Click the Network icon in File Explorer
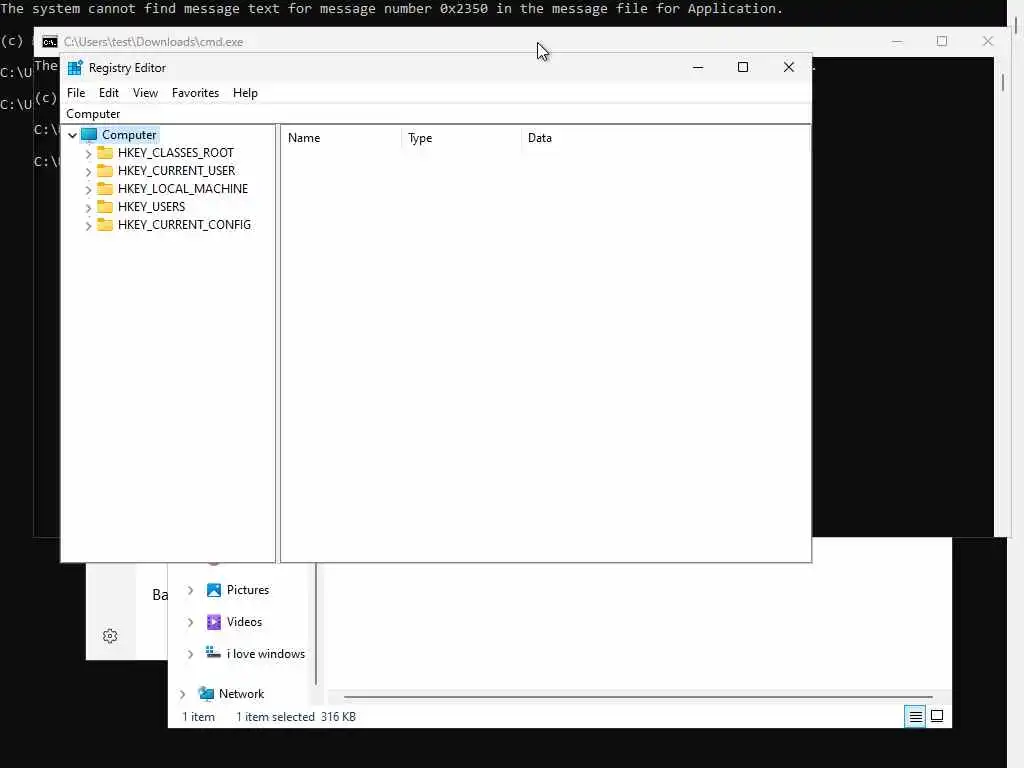The image size is (1024, 768). (x=206, y=694)
